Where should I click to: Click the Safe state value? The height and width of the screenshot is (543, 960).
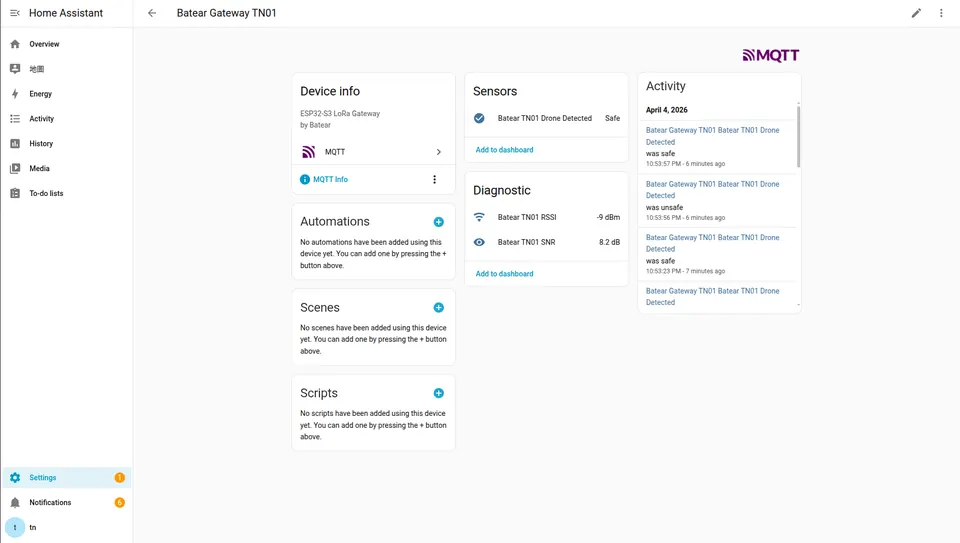pyautogui.click(x=612, y=118)
